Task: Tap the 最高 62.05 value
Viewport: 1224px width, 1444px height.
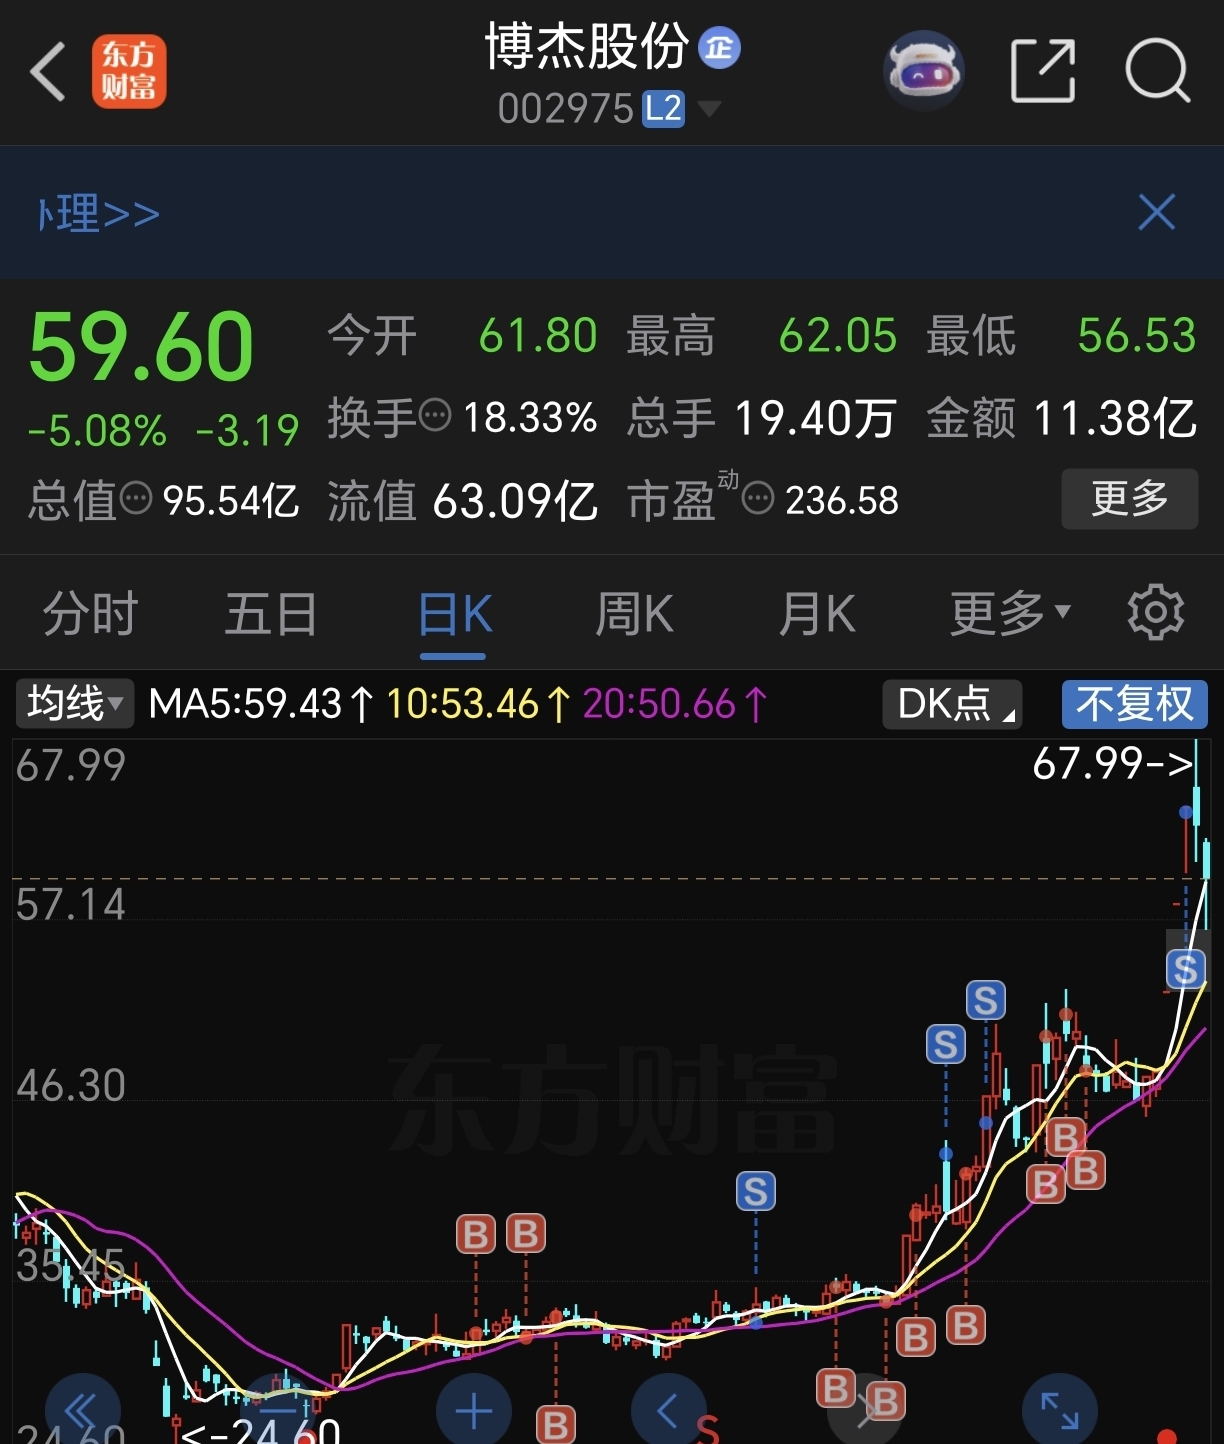Action: (x=838, y=336)
